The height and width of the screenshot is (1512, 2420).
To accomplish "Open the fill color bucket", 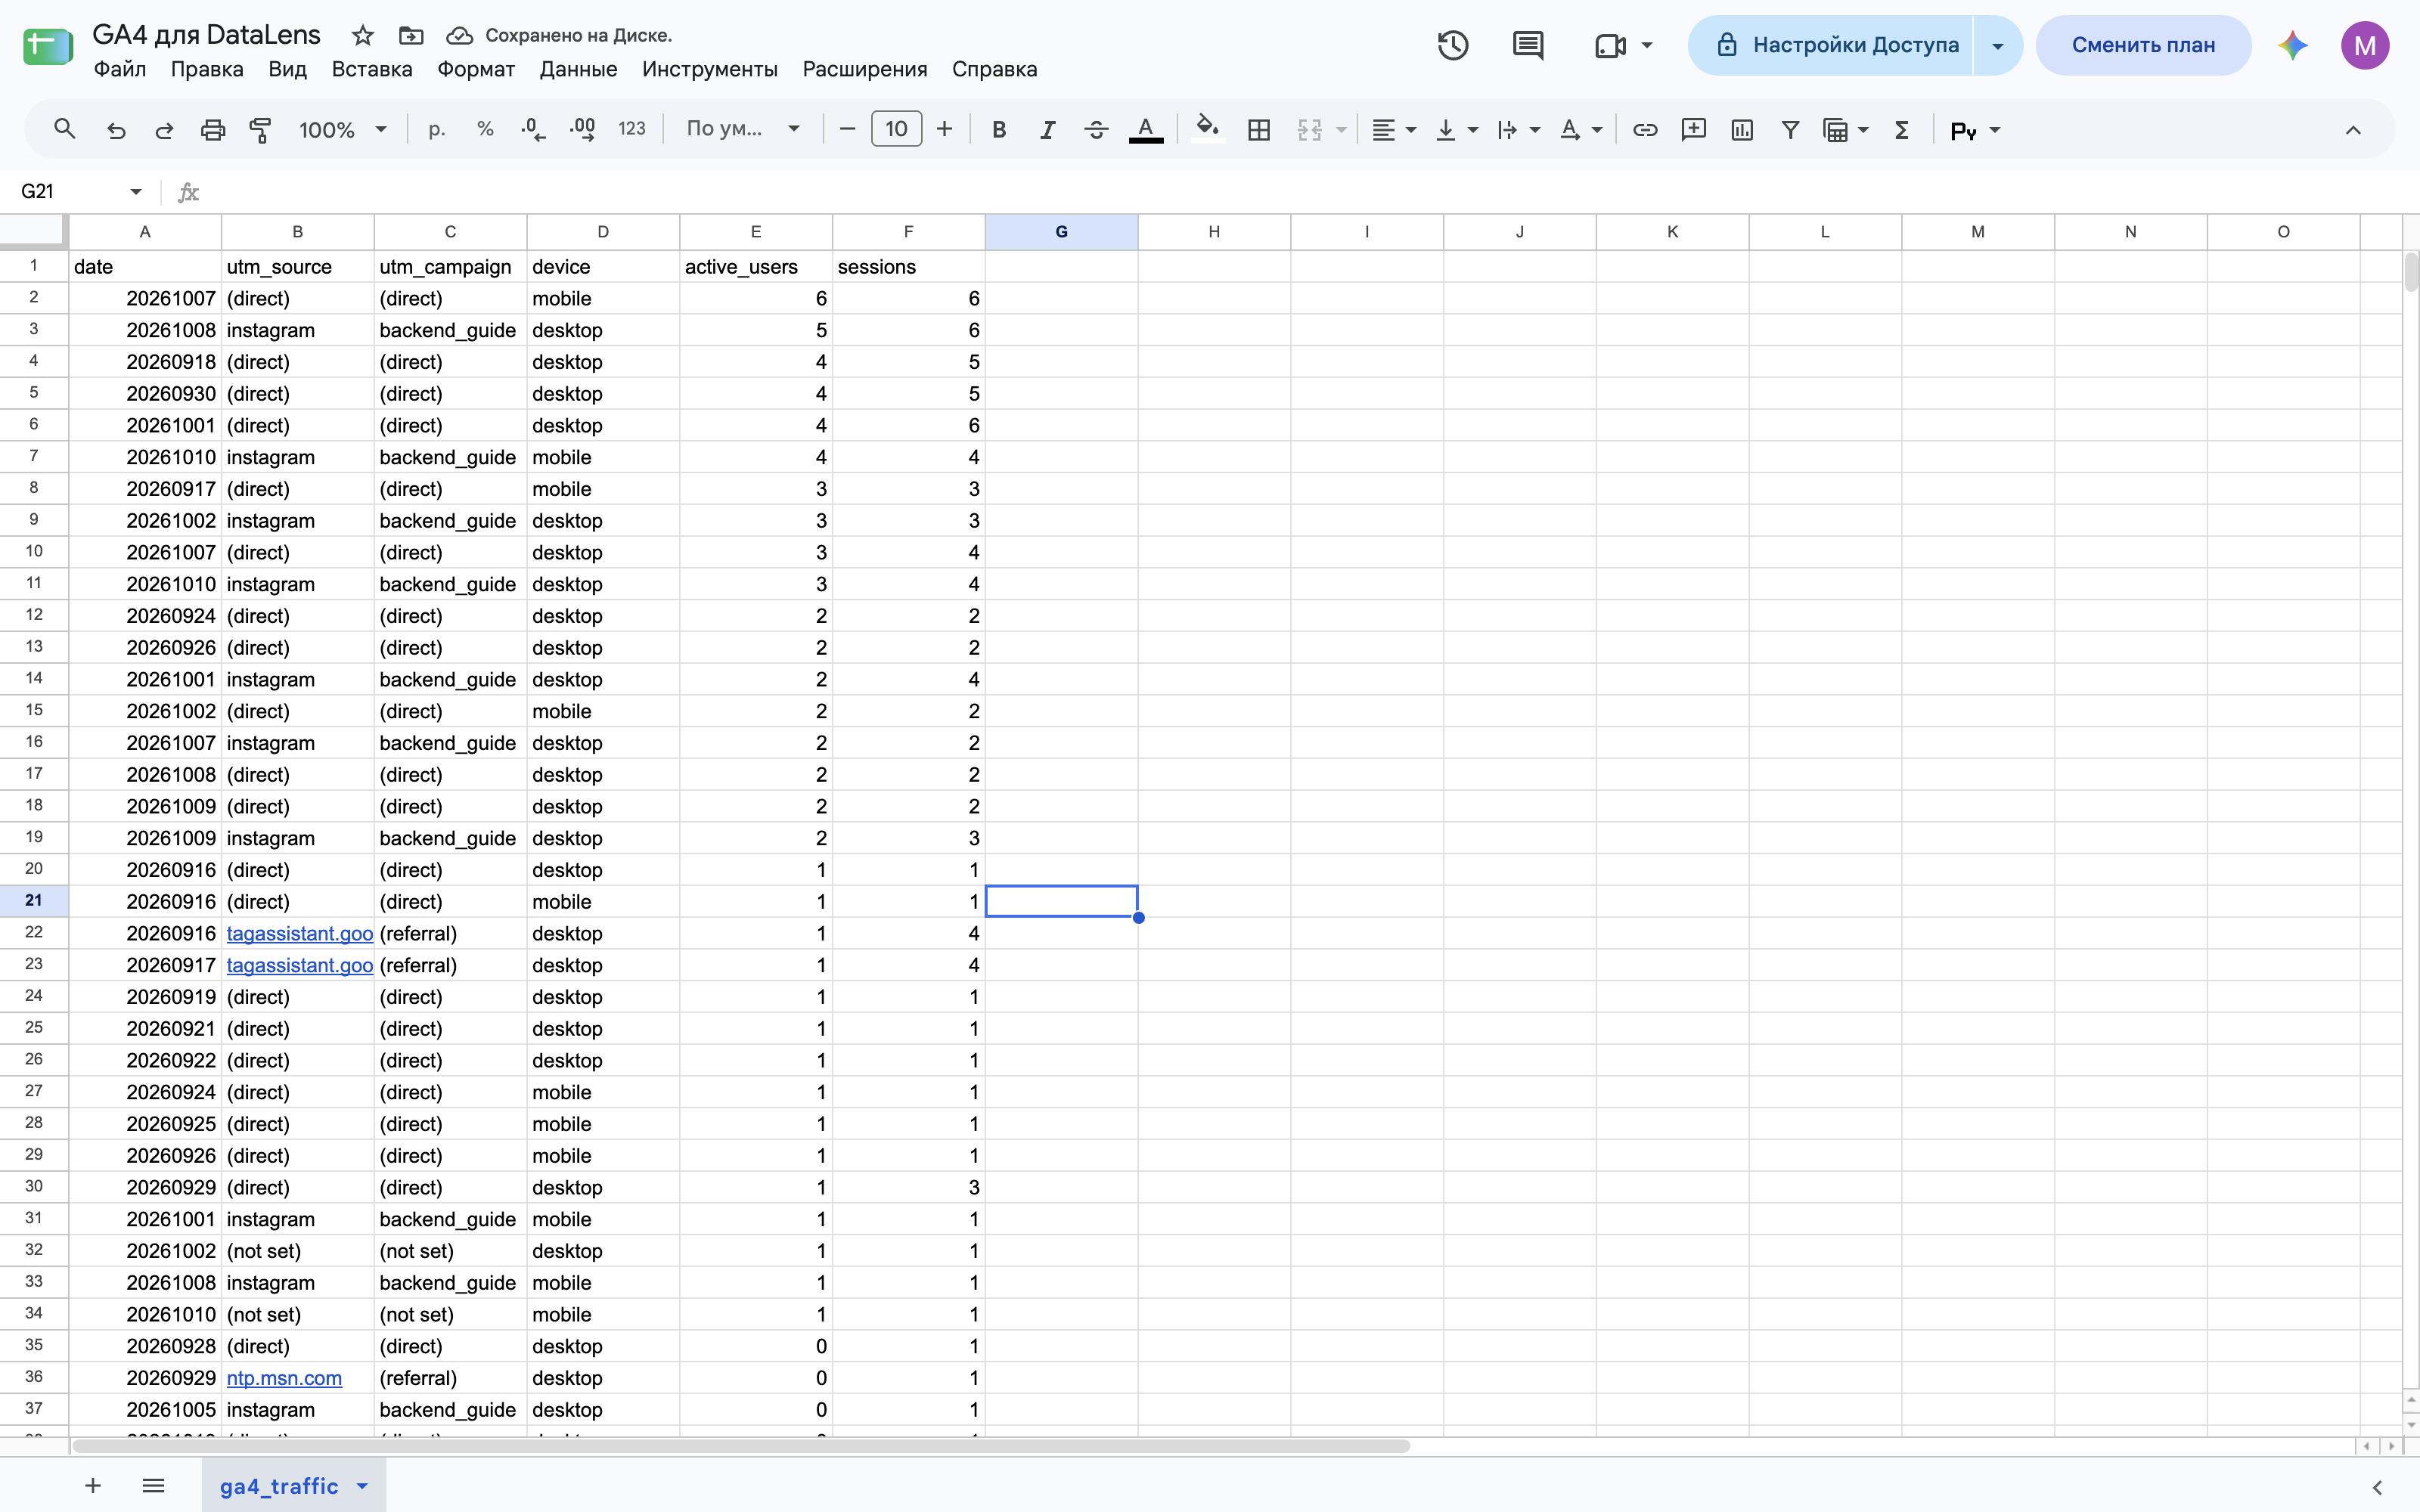I will tap(1208, 129).
